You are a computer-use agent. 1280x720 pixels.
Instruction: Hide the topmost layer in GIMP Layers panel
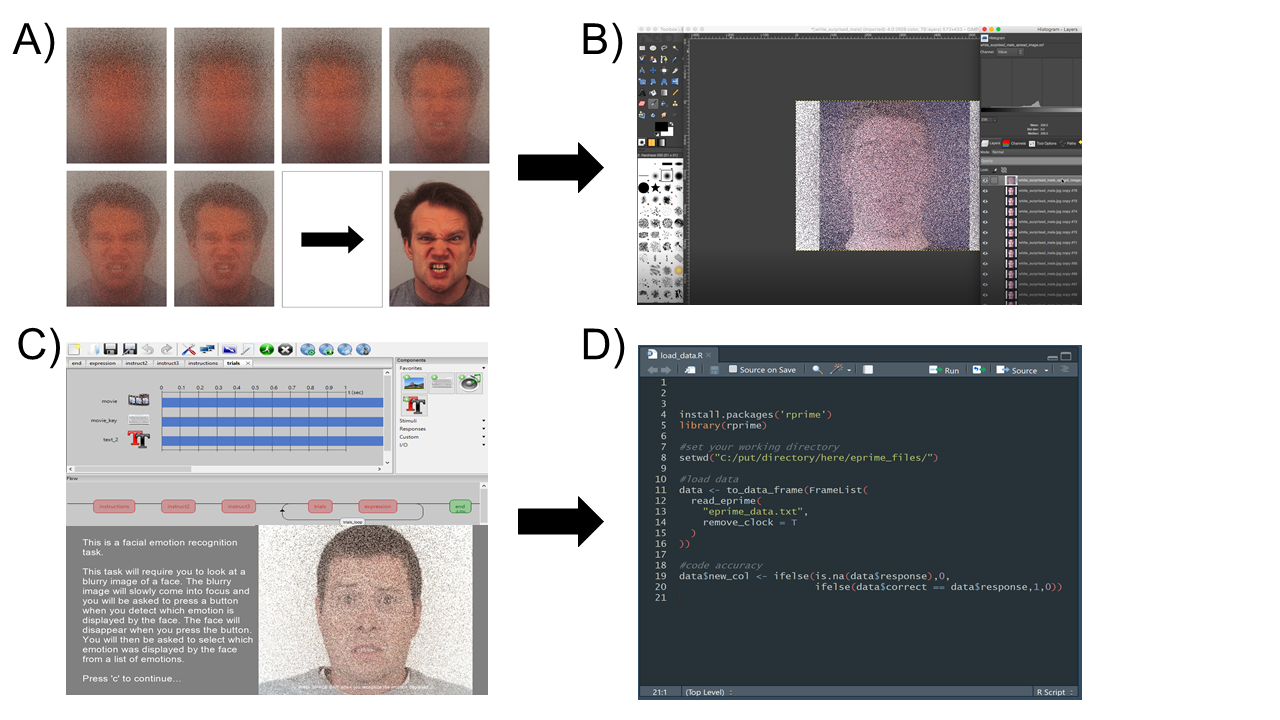click(985, 180)
